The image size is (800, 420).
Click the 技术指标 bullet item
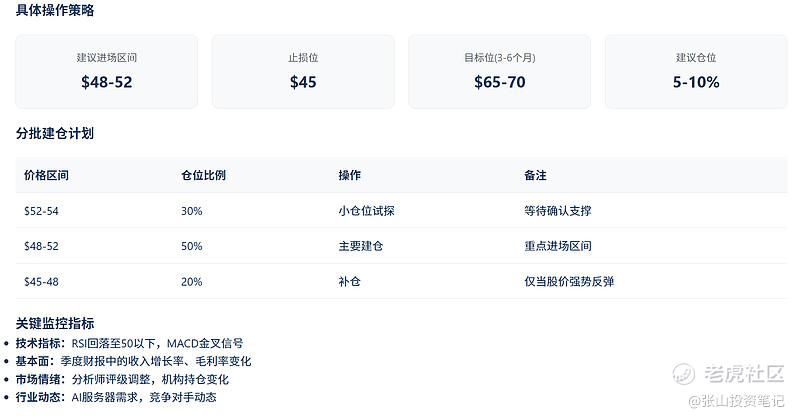click(x=130, y=343)
